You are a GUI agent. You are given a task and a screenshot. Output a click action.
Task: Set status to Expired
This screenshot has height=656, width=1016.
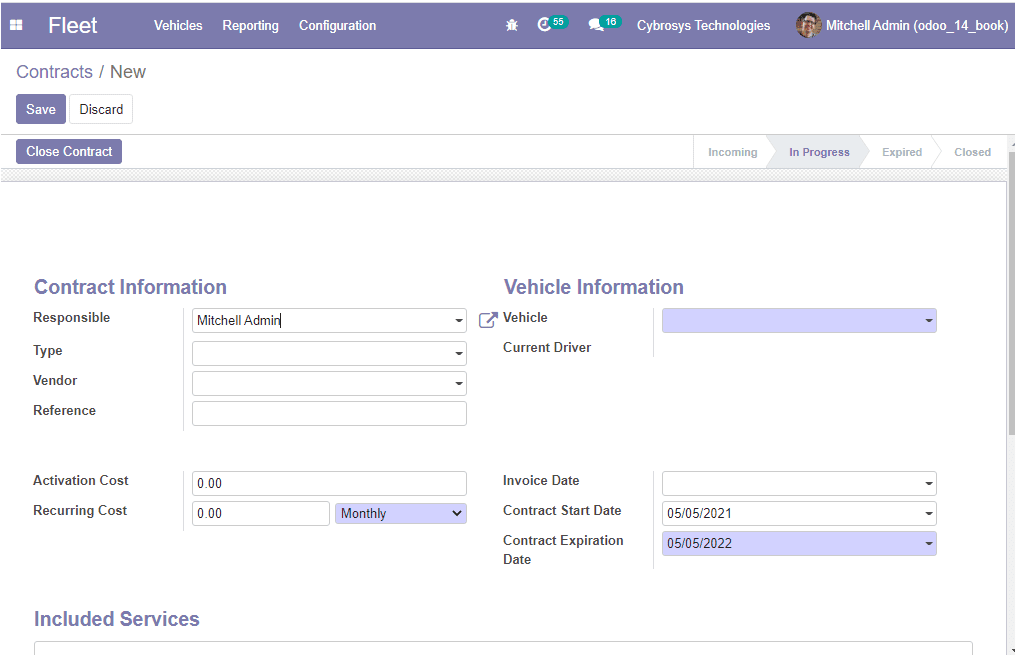tap(901, 152)
